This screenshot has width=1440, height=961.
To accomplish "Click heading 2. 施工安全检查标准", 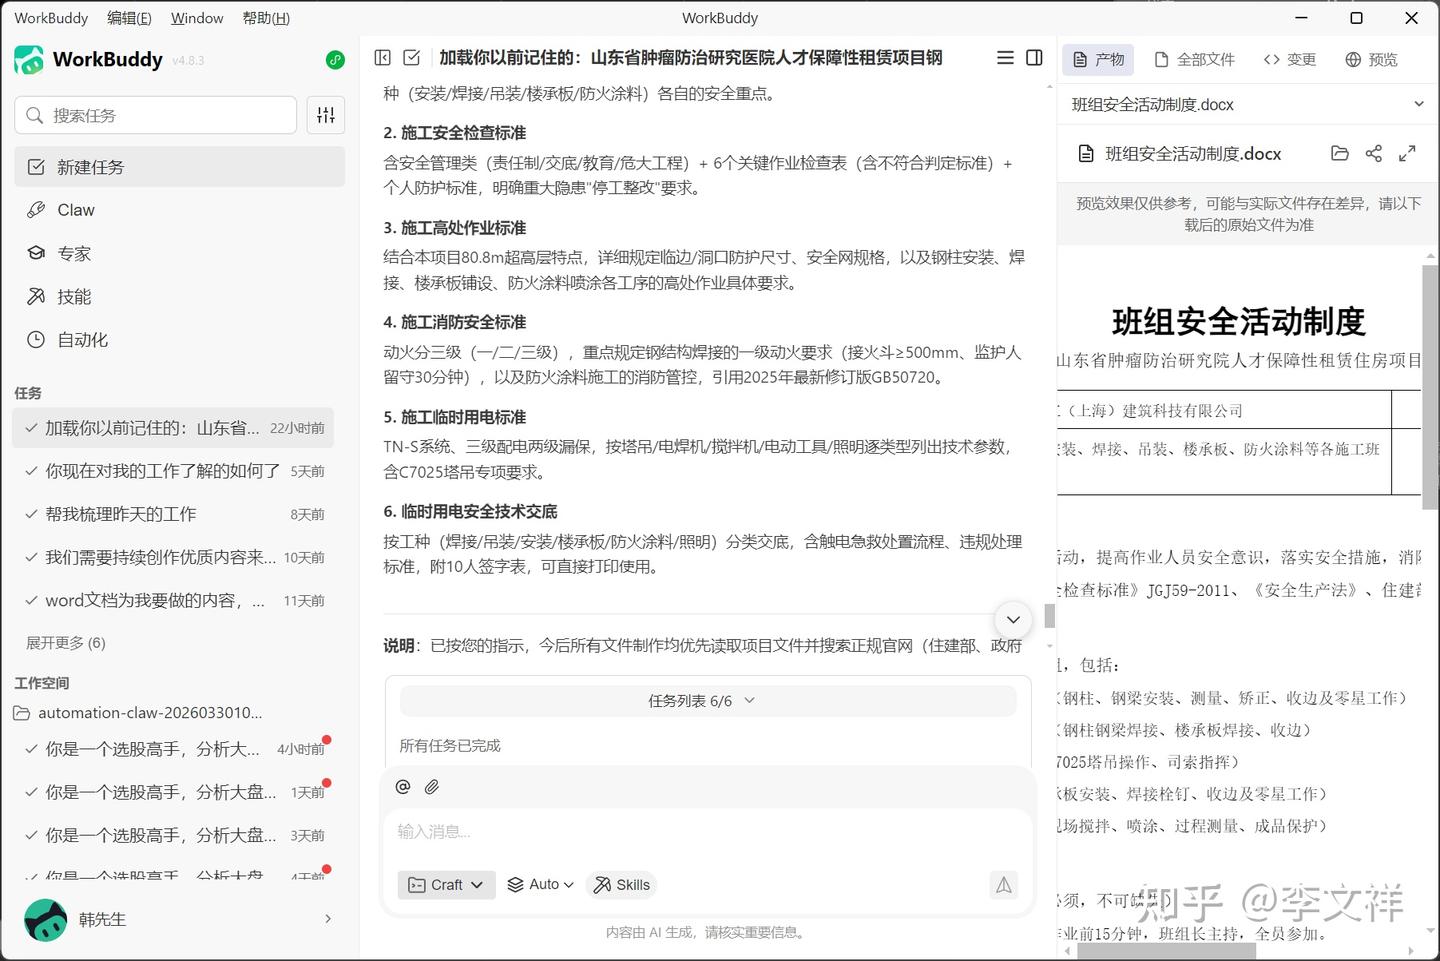I will click(454, 133).
